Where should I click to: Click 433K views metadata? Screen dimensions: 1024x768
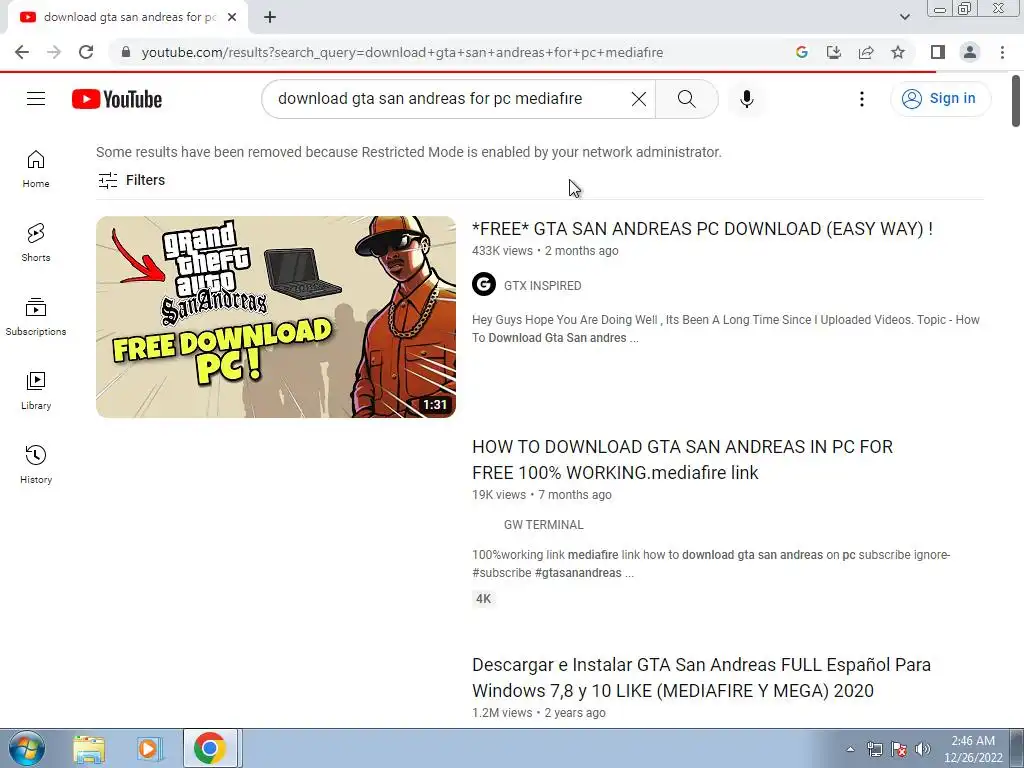[502, 251]
